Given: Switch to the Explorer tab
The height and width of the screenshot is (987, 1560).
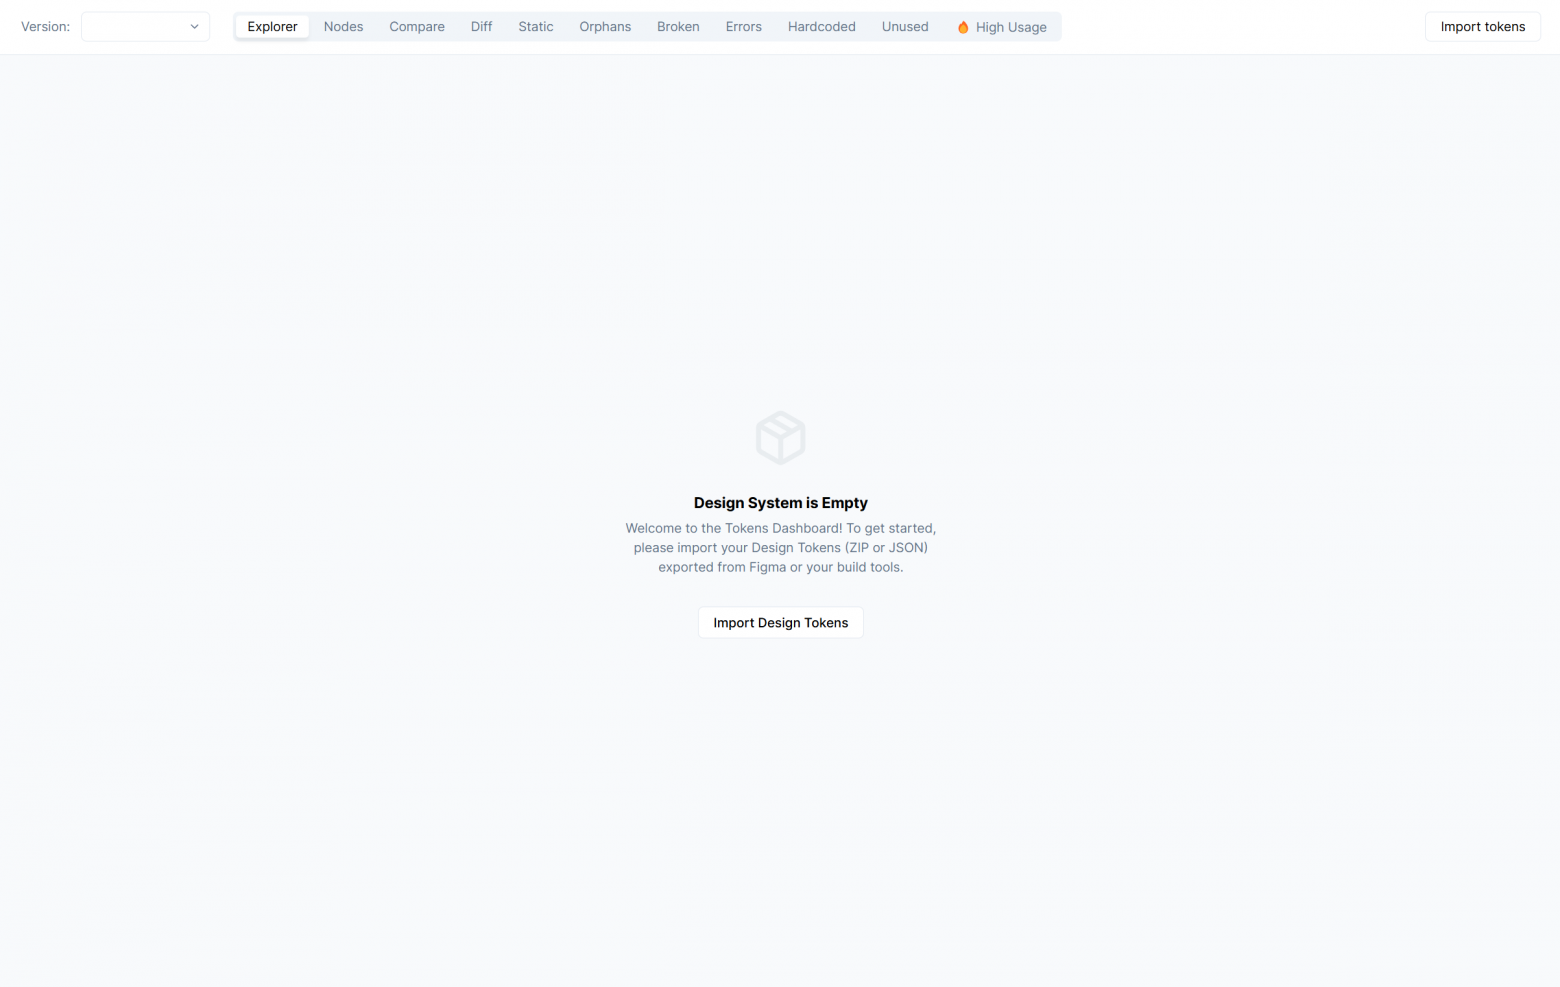Looking at the screenshot, I should (x=272, y=27).
